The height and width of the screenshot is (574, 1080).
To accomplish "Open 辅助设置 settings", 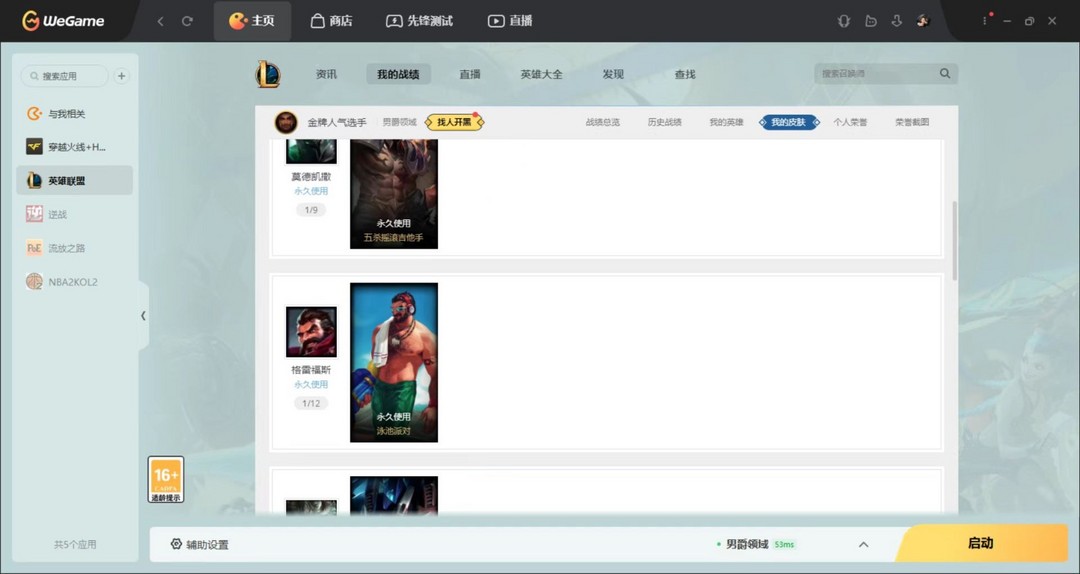I will [x=200, y=544].
